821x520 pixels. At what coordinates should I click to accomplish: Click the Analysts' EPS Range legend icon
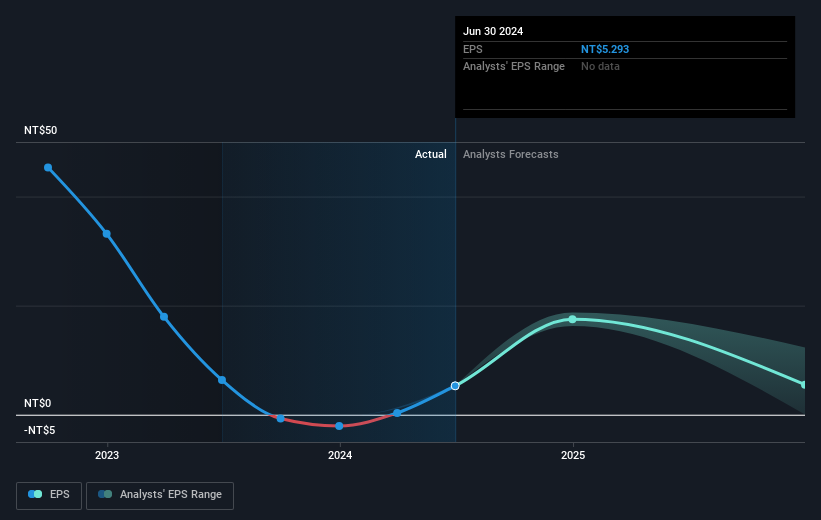tap(105, 494)
